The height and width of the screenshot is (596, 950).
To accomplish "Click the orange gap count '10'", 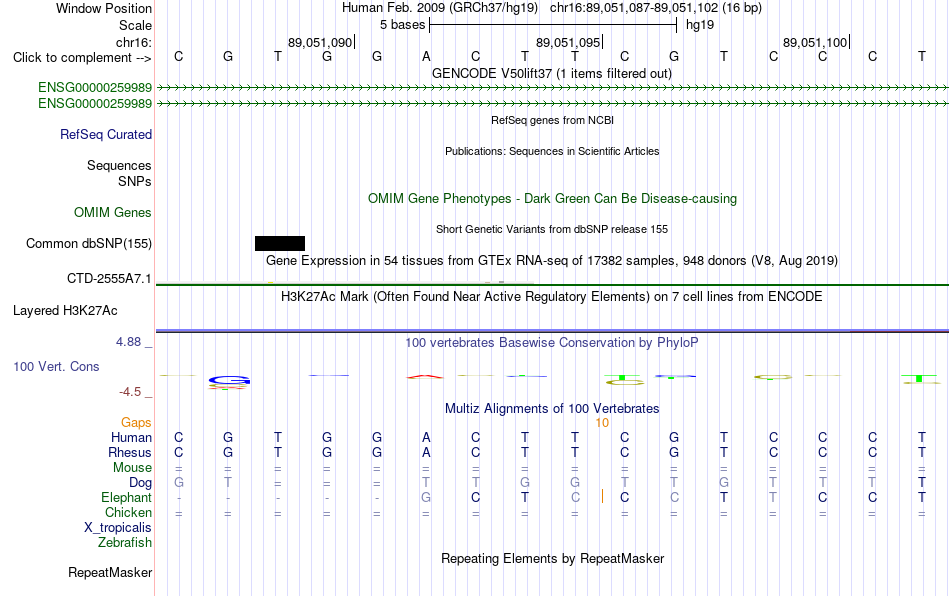I will (602, 423).
